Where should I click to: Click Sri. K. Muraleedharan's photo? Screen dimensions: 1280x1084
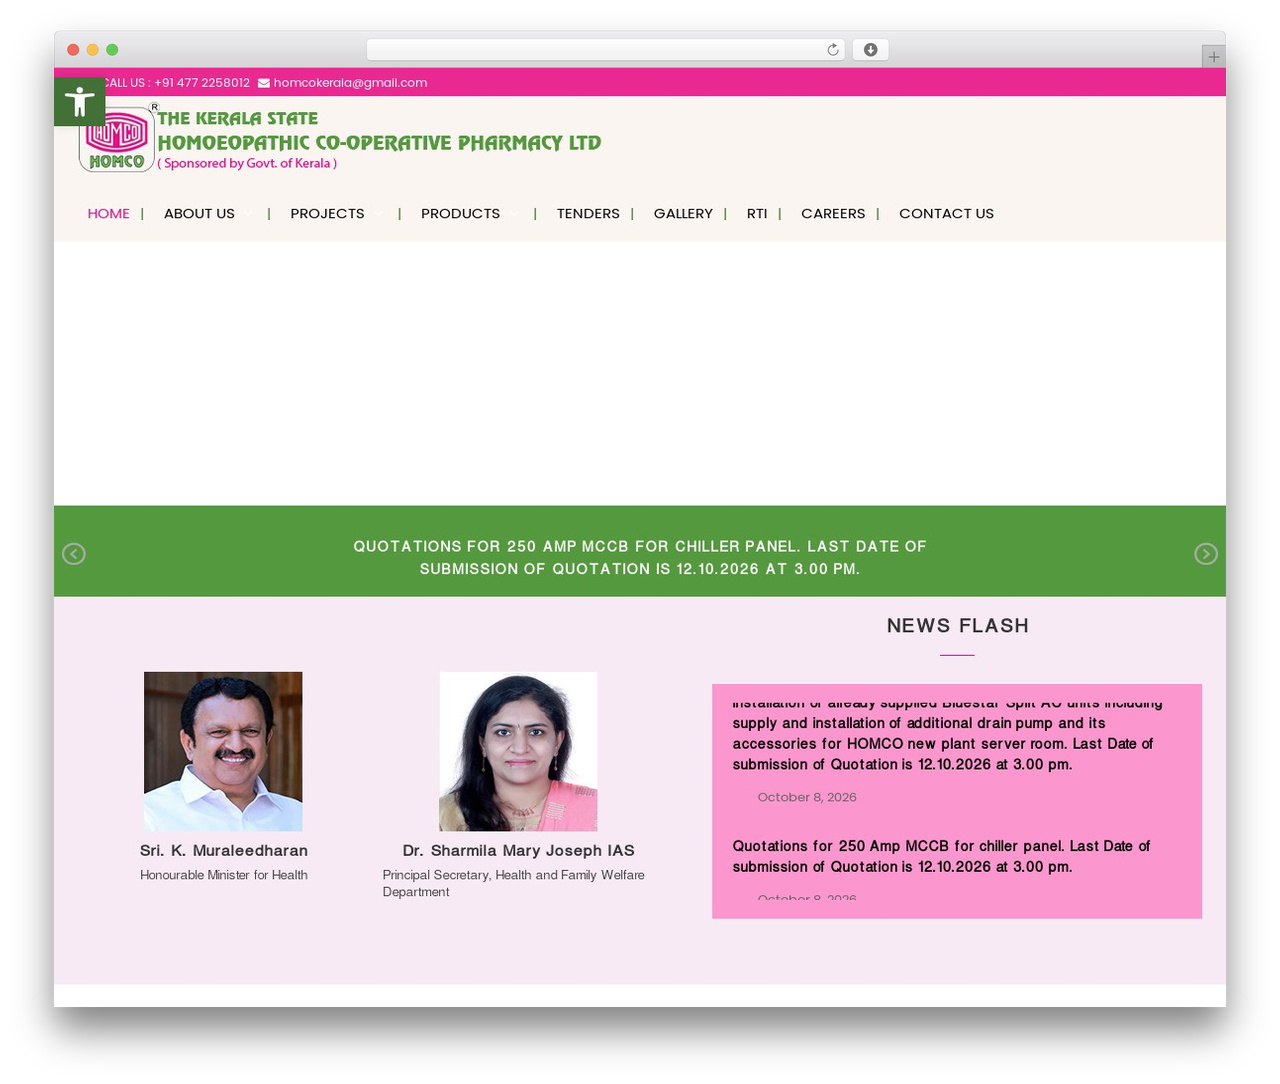coord(223,751)
